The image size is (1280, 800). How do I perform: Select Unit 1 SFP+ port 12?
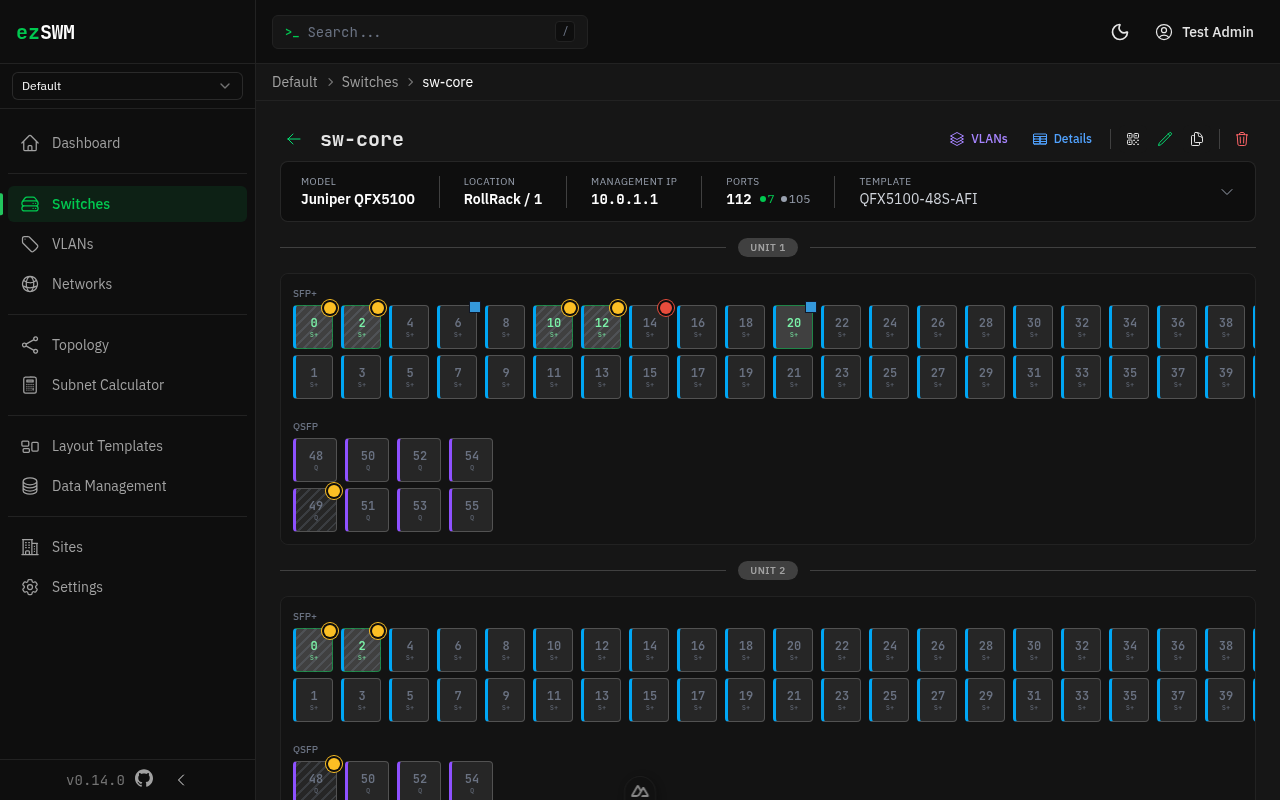click(601, 327)
